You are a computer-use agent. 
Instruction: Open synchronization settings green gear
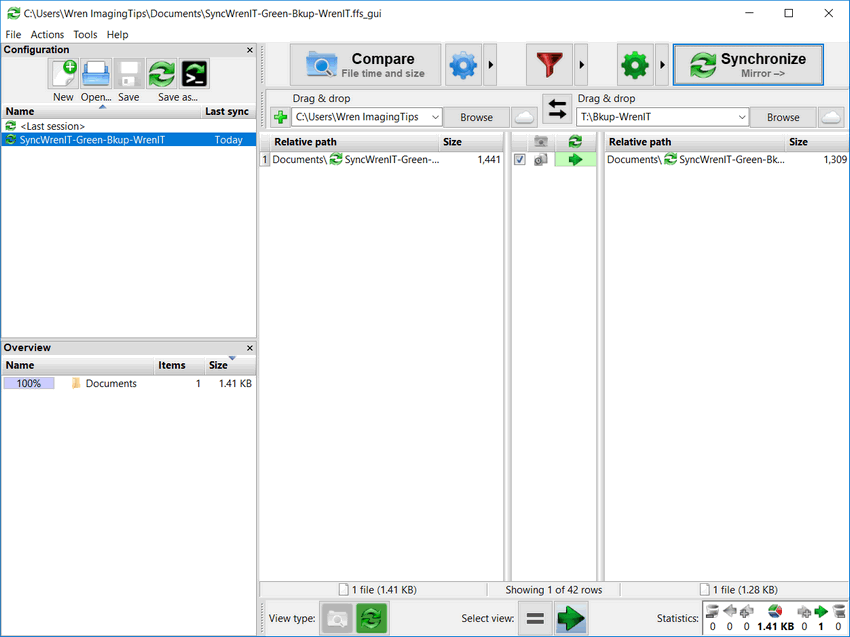pyautogui.click(x=634, y=66)
